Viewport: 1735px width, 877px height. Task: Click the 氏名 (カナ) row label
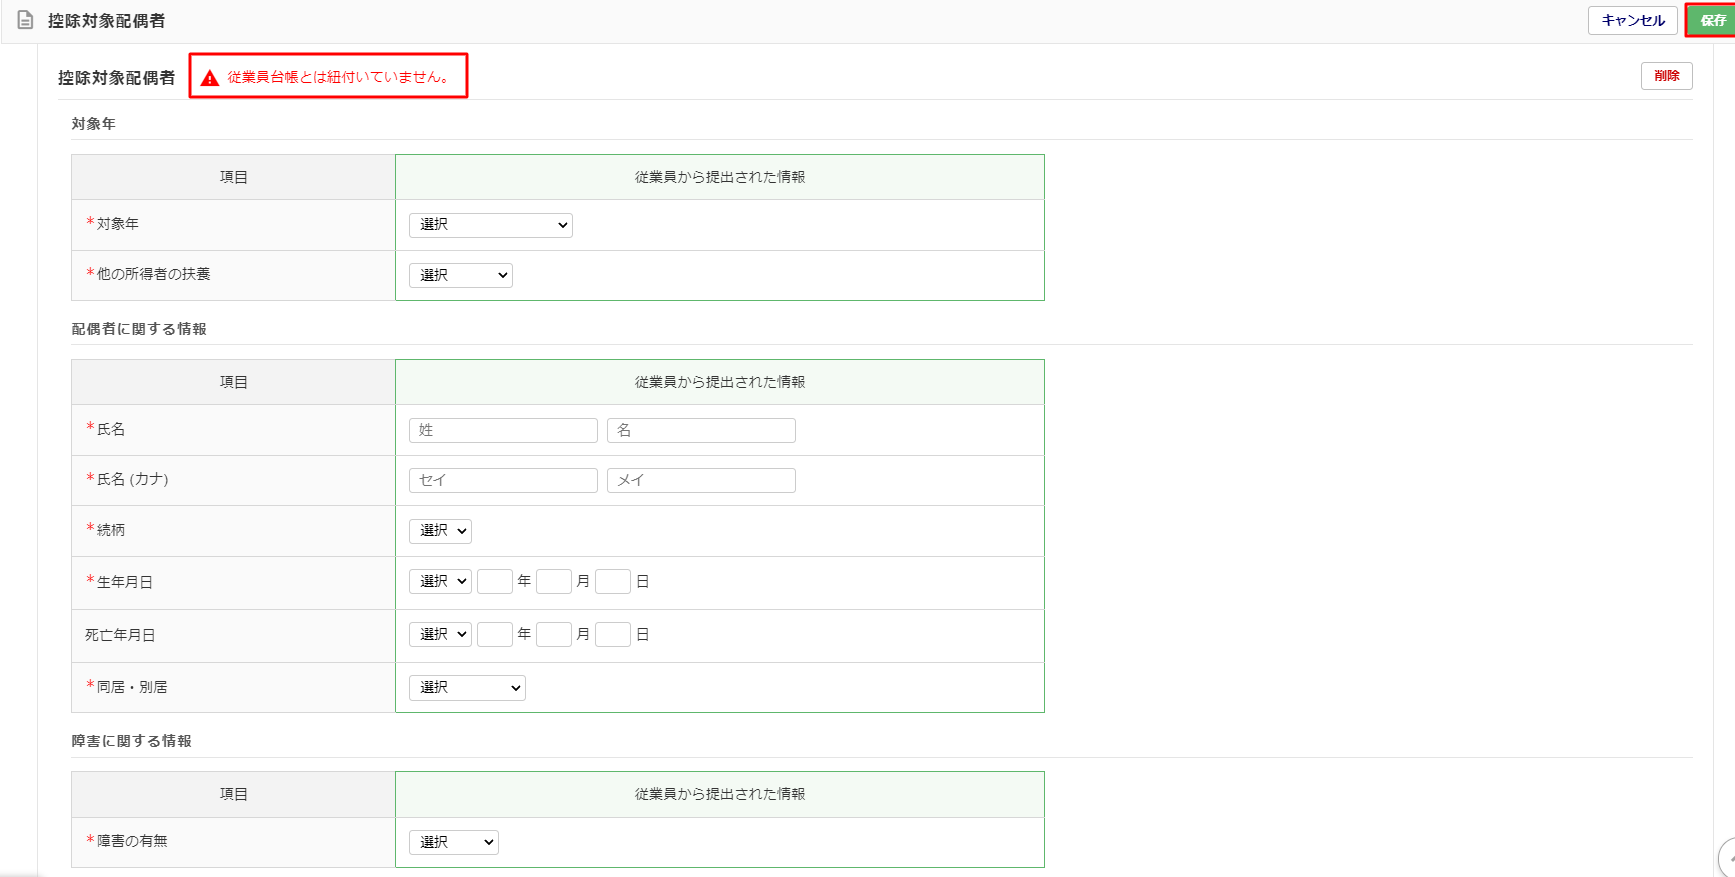132,479
